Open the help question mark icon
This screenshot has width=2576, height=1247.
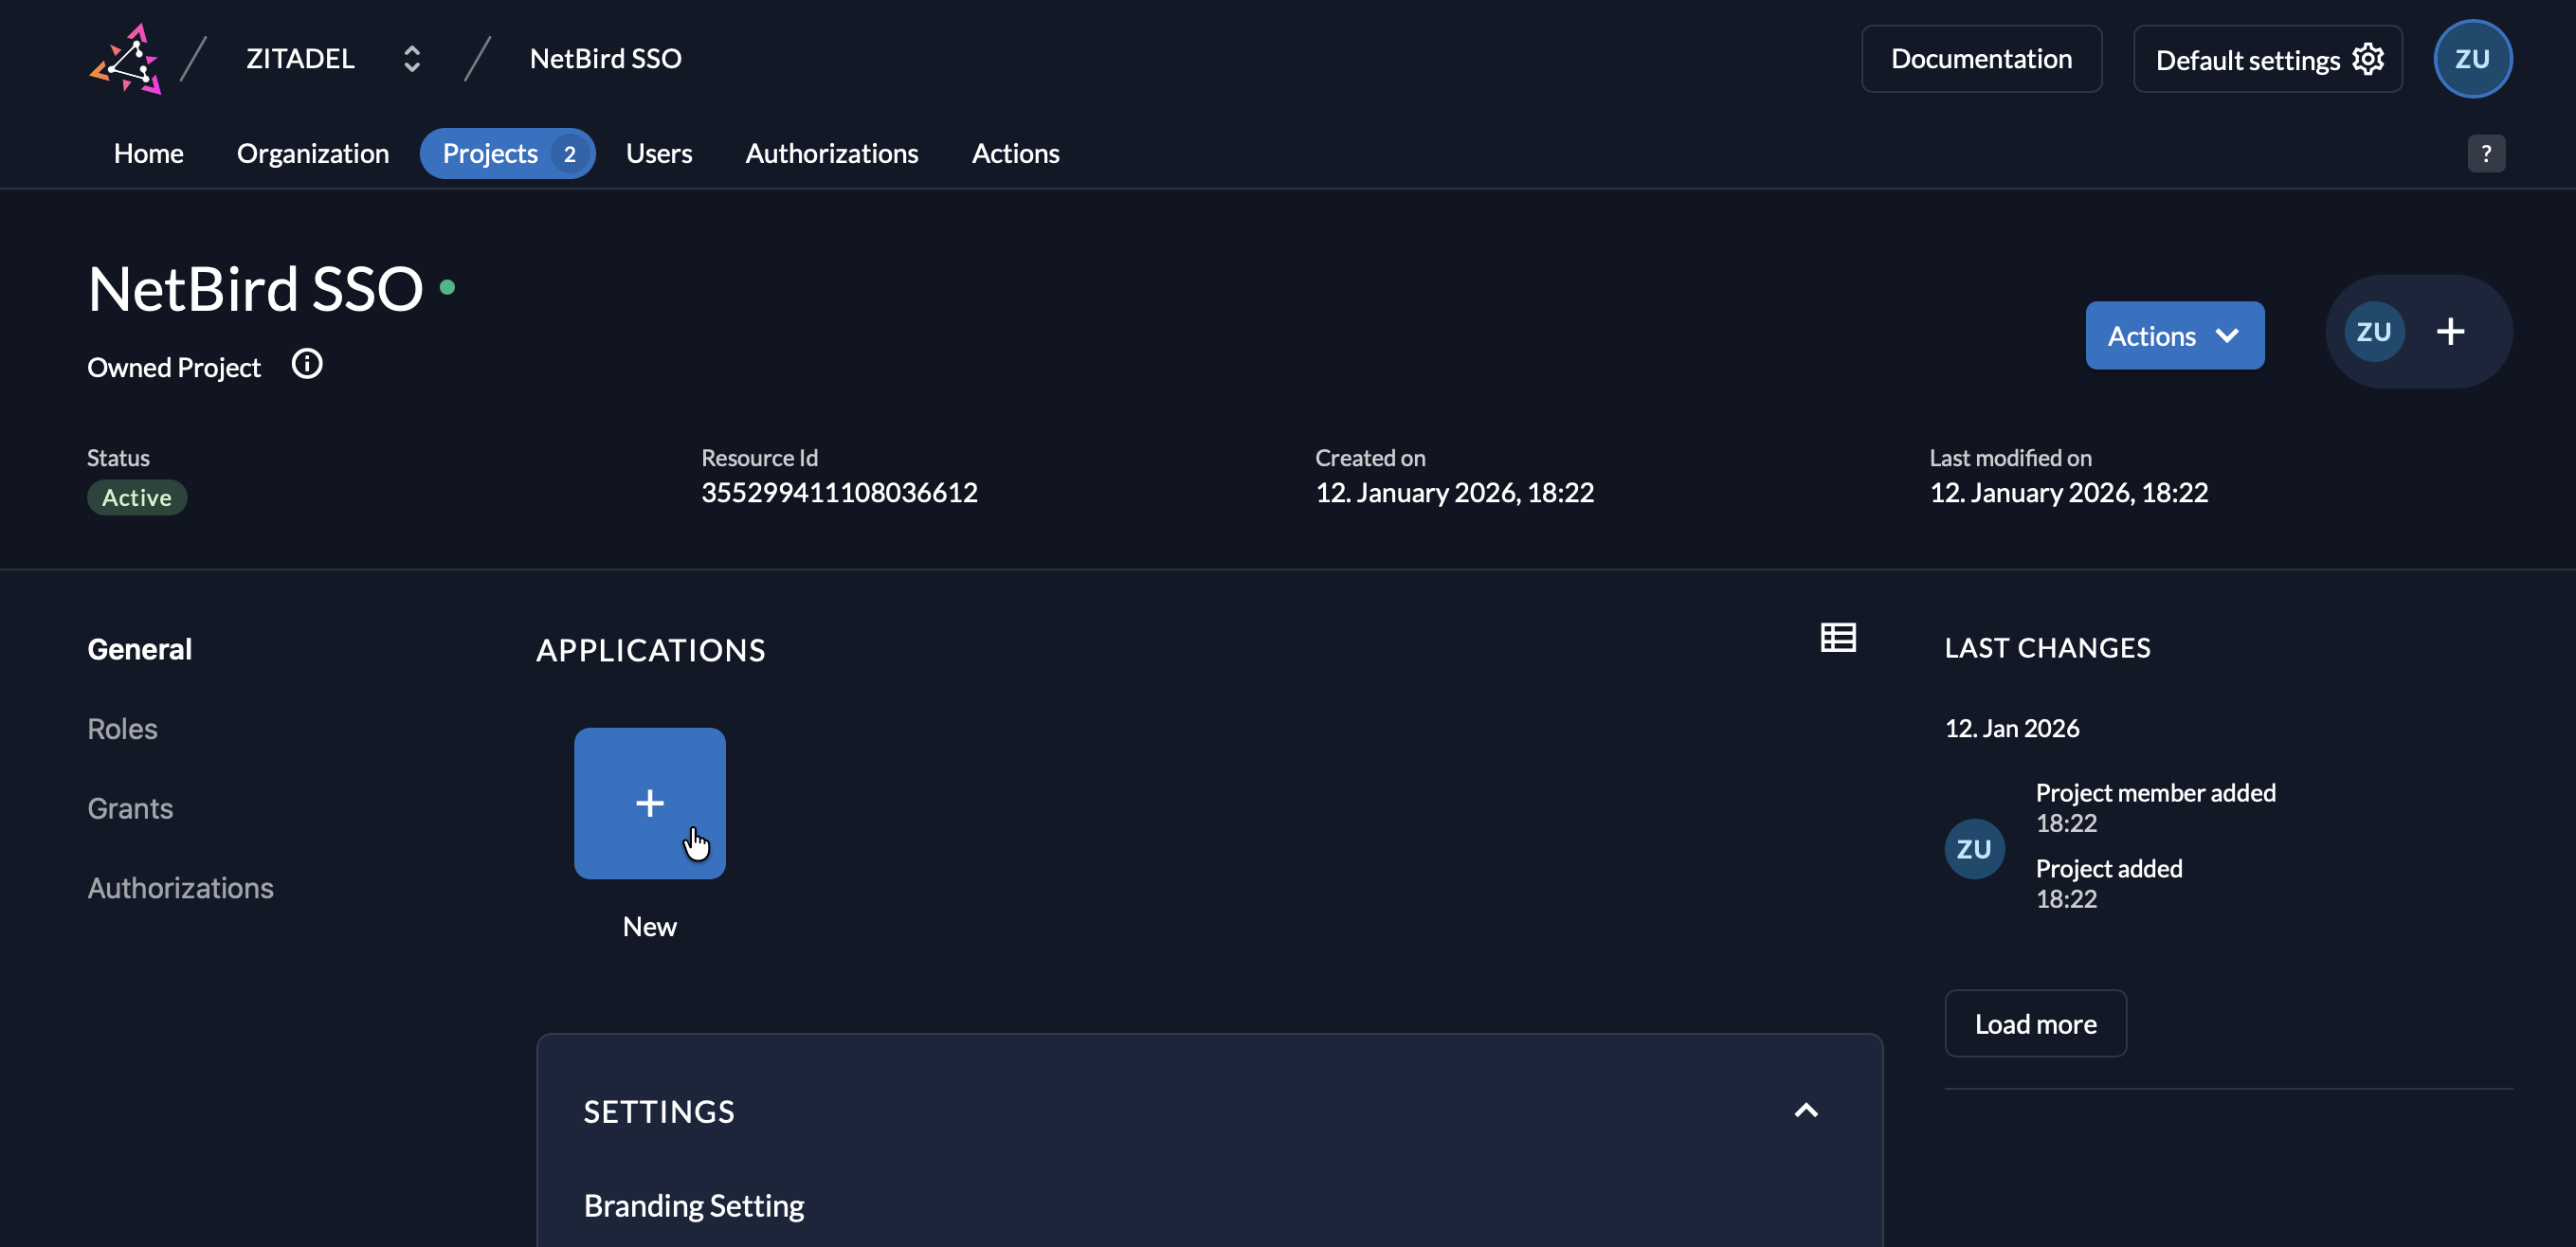[x=2487, y=153]
